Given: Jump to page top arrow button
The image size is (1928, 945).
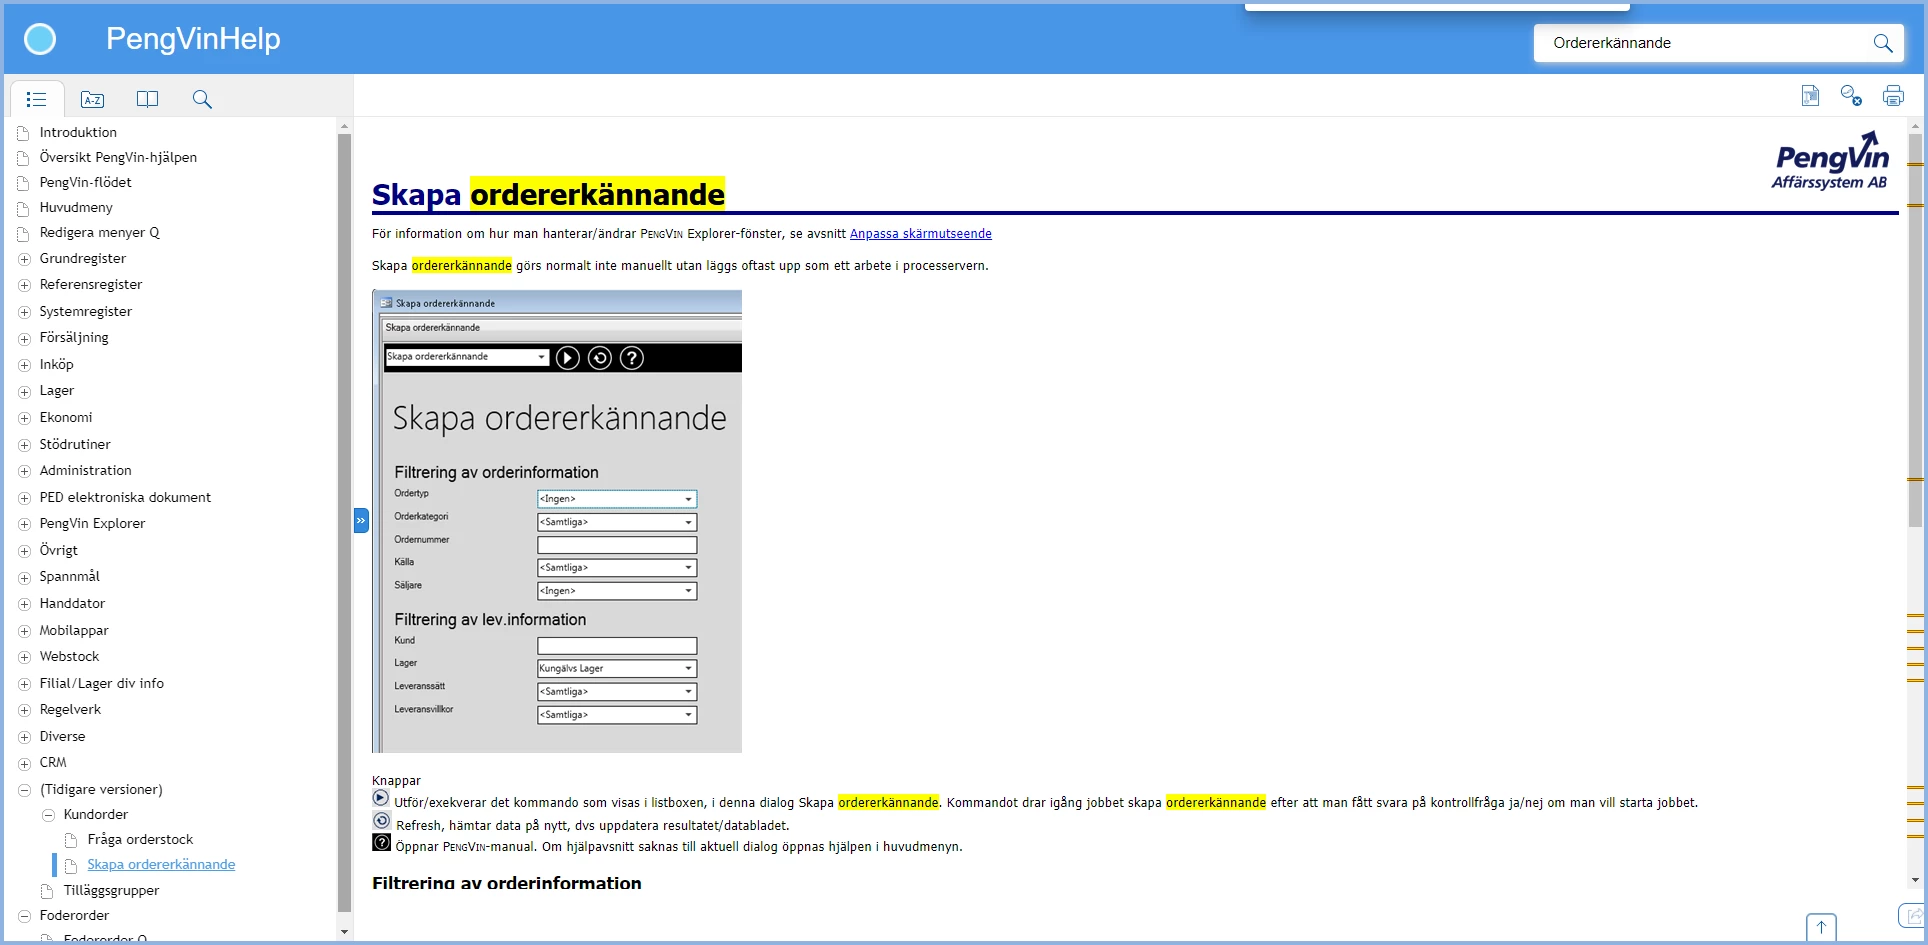Looking at the screenshot, I should 1821,928.
